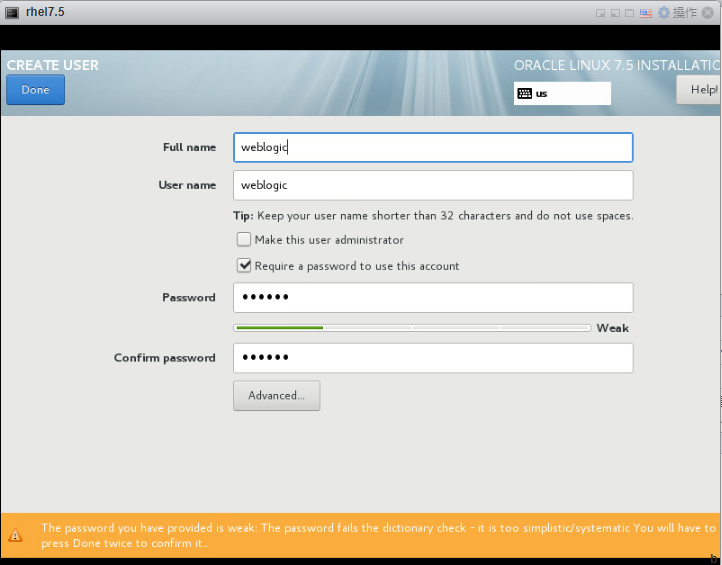Click the password strength bar
Image resolution: width=722 pixels, height=565 pixels.
(412, 328)
